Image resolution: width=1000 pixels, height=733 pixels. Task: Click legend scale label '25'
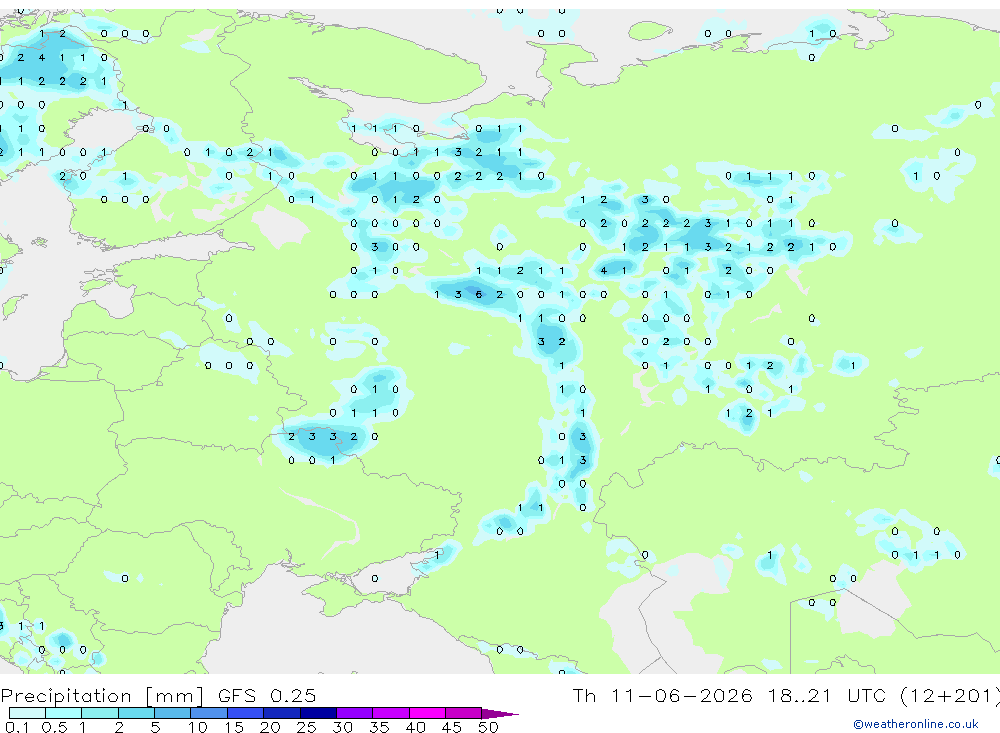(x=306, y=727)
